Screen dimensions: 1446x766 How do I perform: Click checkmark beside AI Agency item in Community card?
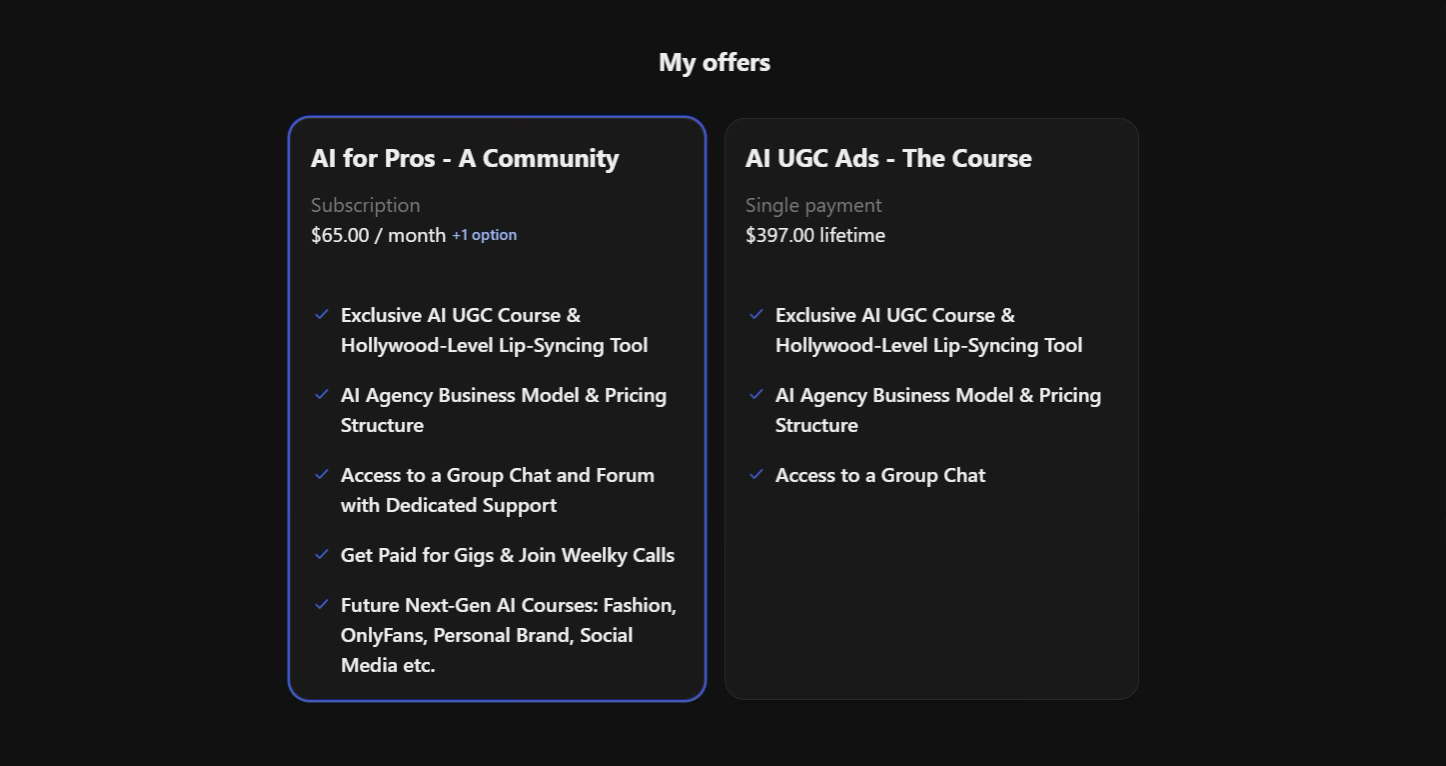point(322,394)
